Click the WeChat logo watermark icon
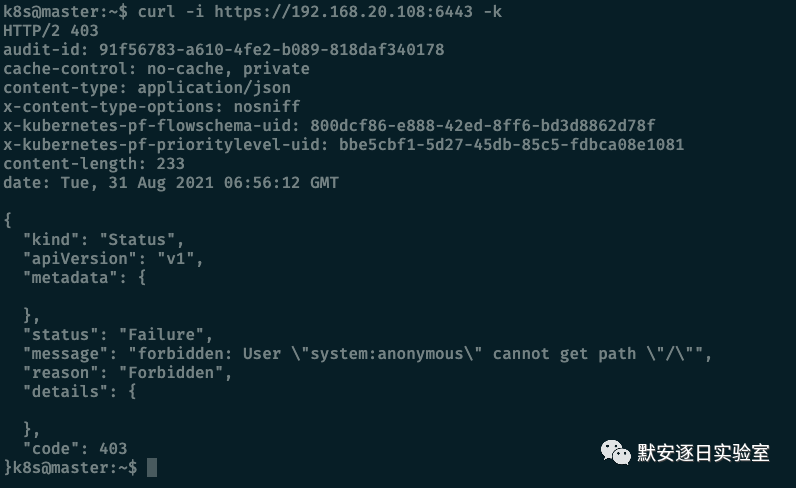Viewport: 796px width, 488px height. point(615,452)
